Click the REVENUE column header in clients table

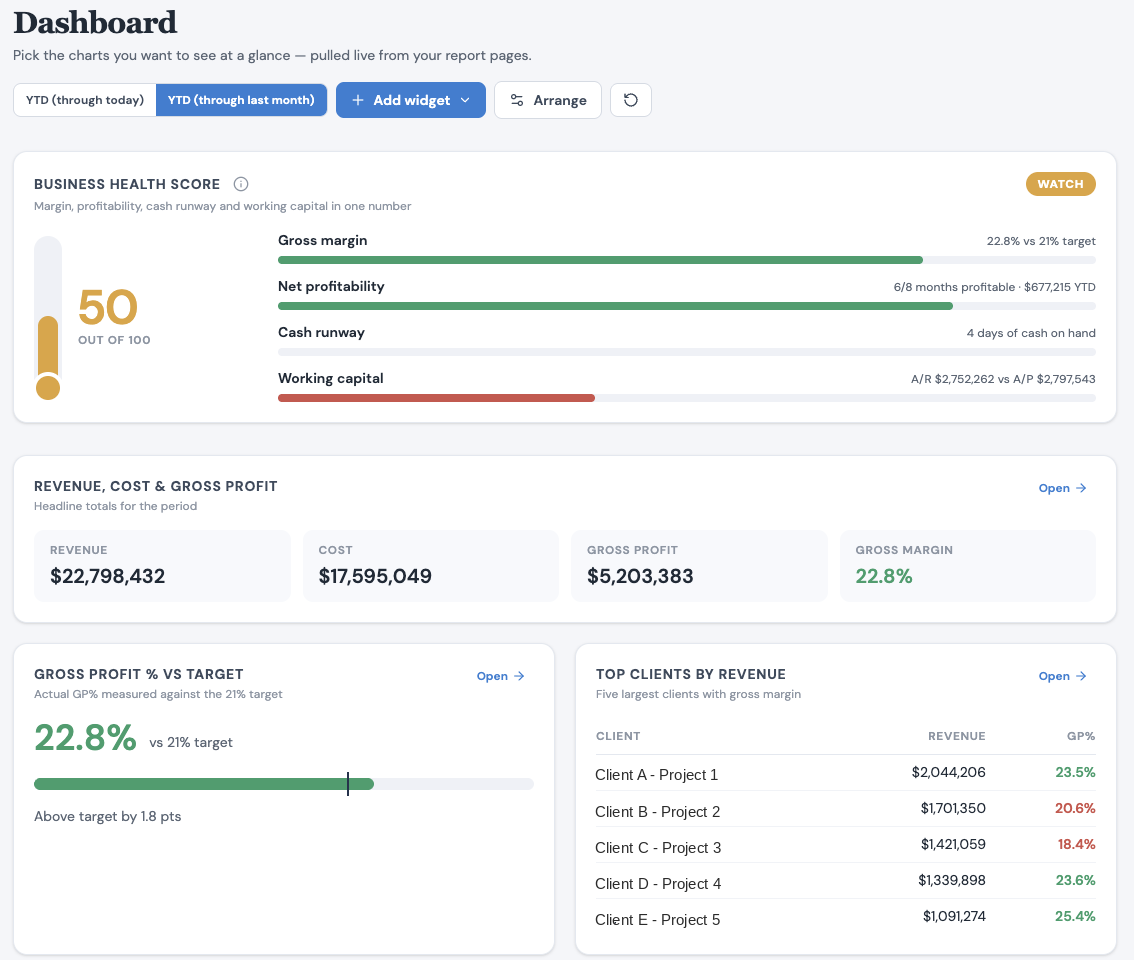[x=956, y=736]
